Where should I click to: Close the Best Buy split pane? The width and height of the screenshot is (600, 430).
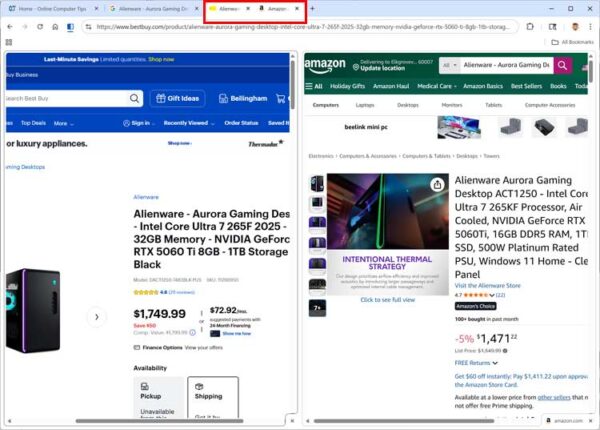292,421
